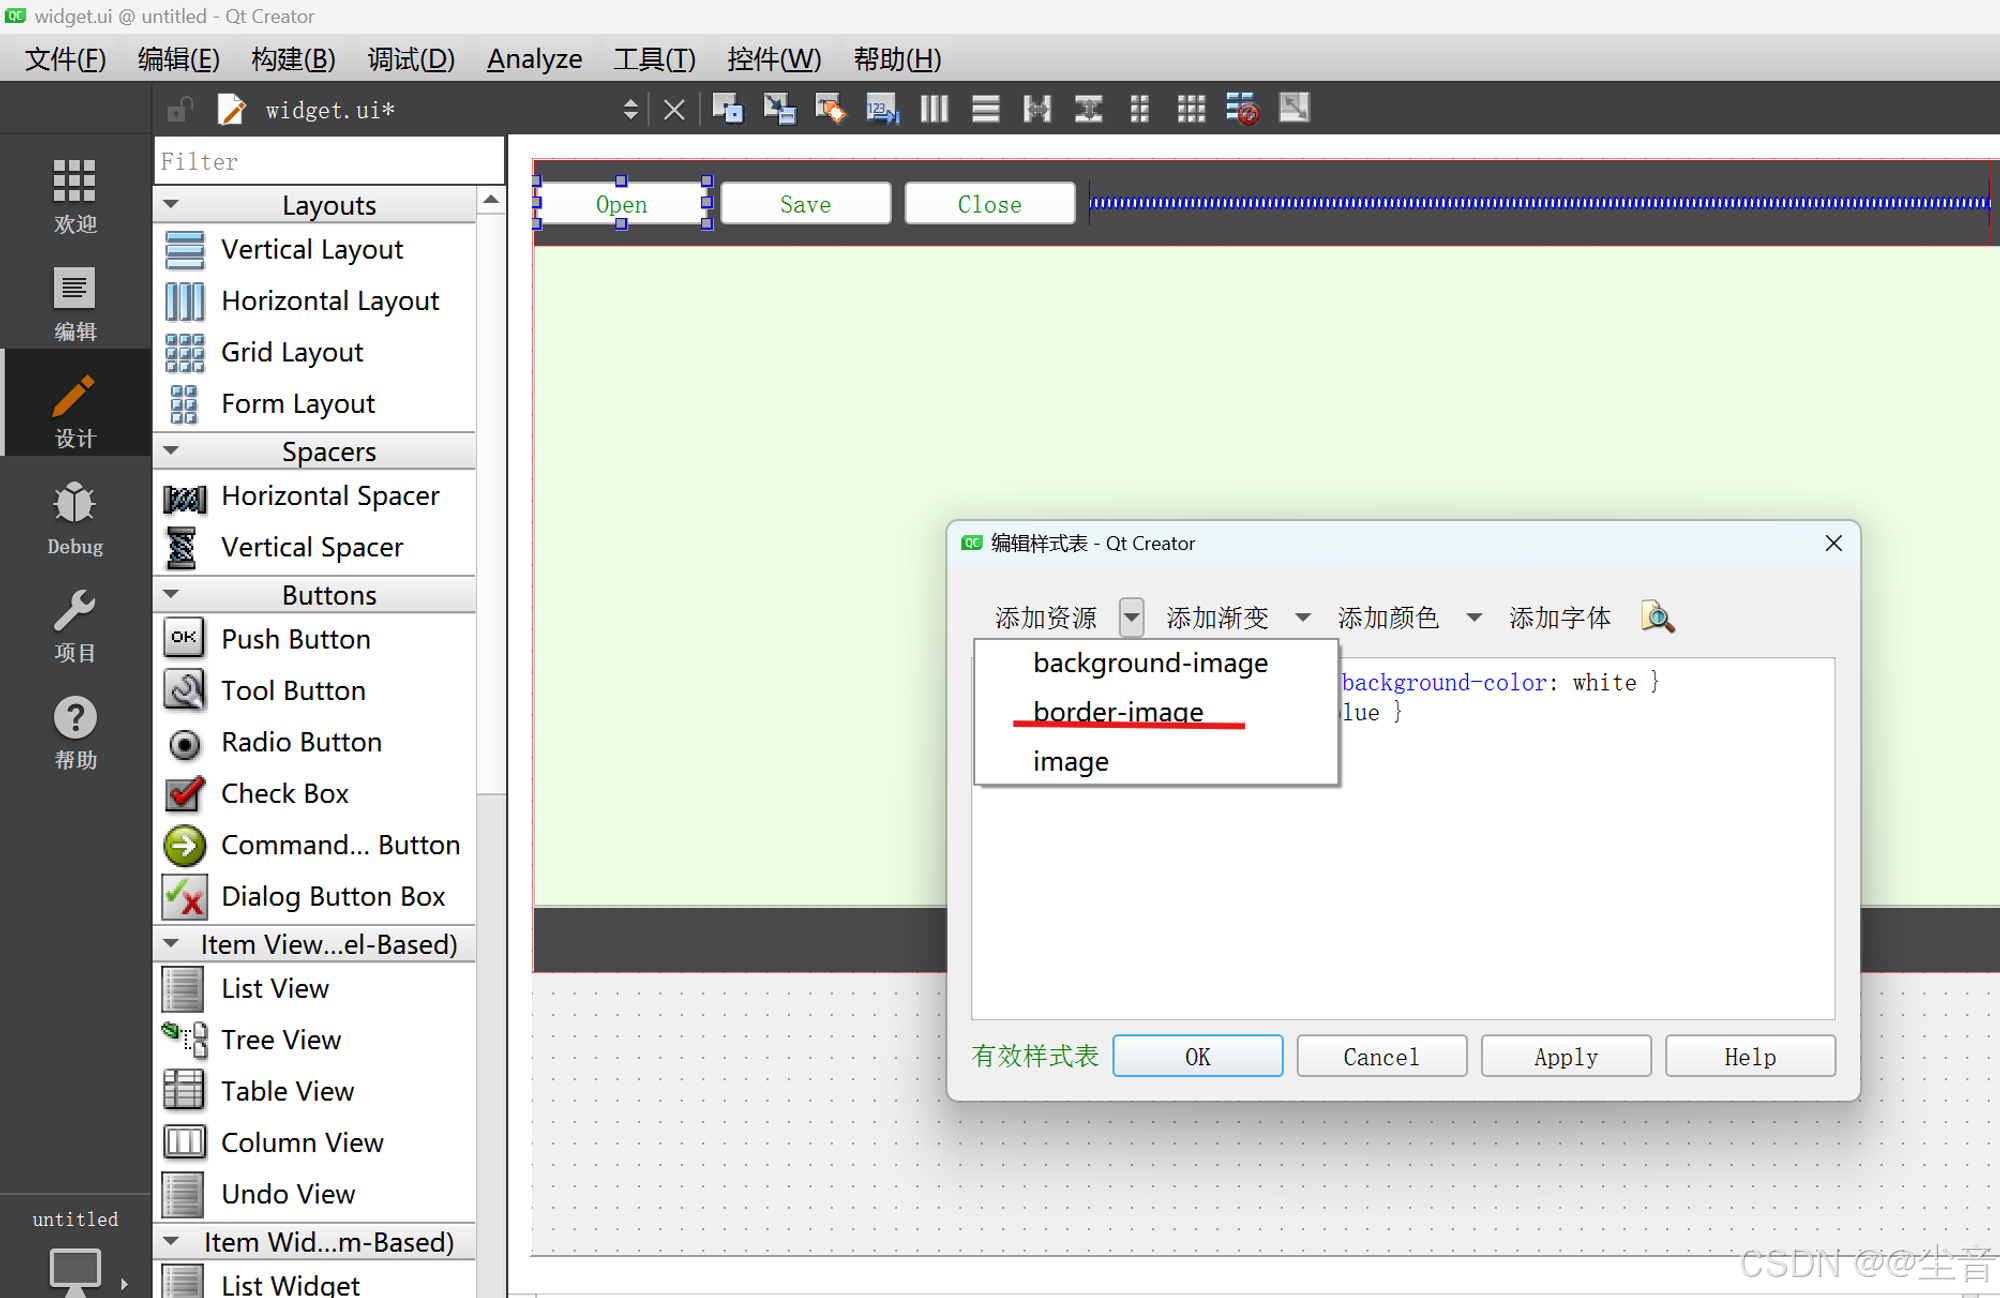The height and width of the screenshot is (1298, 2000).
Task: Collapse the Buttons category
Action: 171,594
